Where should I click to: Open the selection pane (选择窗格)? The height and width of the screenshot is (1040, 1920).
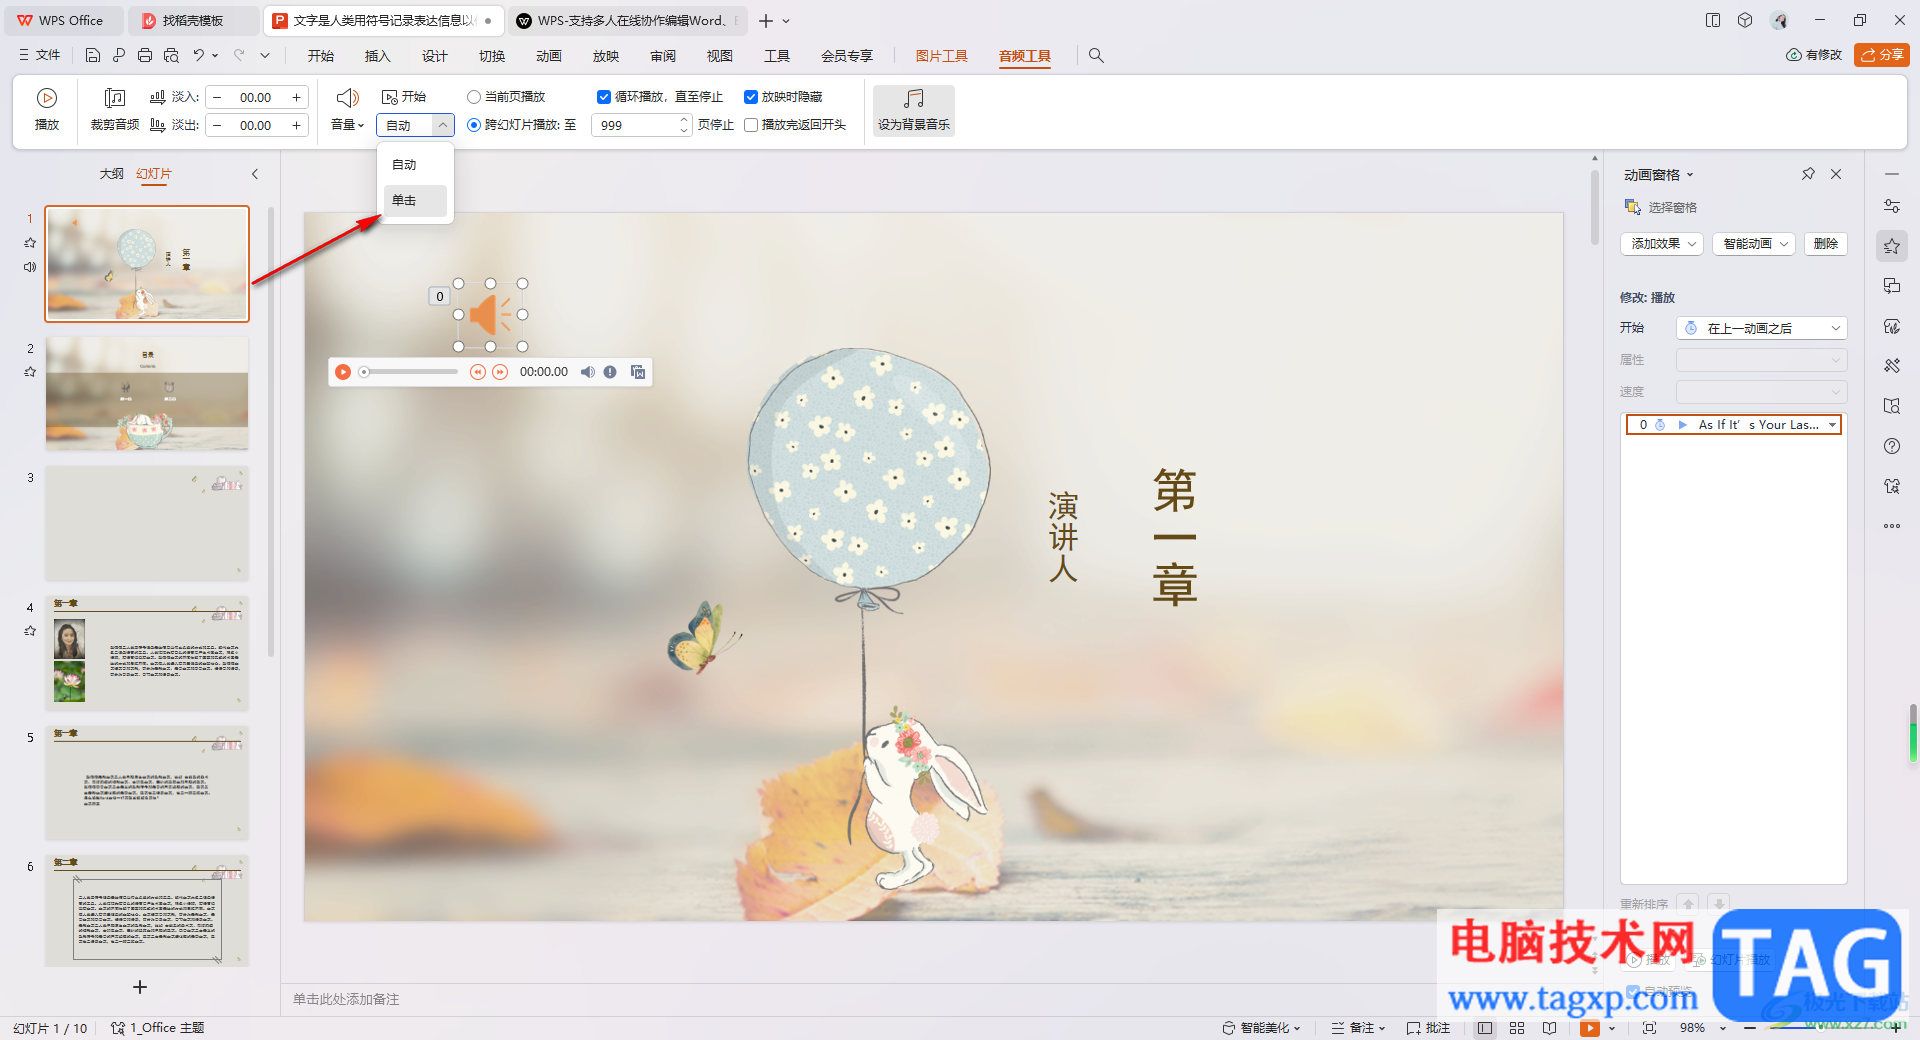point(1661,207)
